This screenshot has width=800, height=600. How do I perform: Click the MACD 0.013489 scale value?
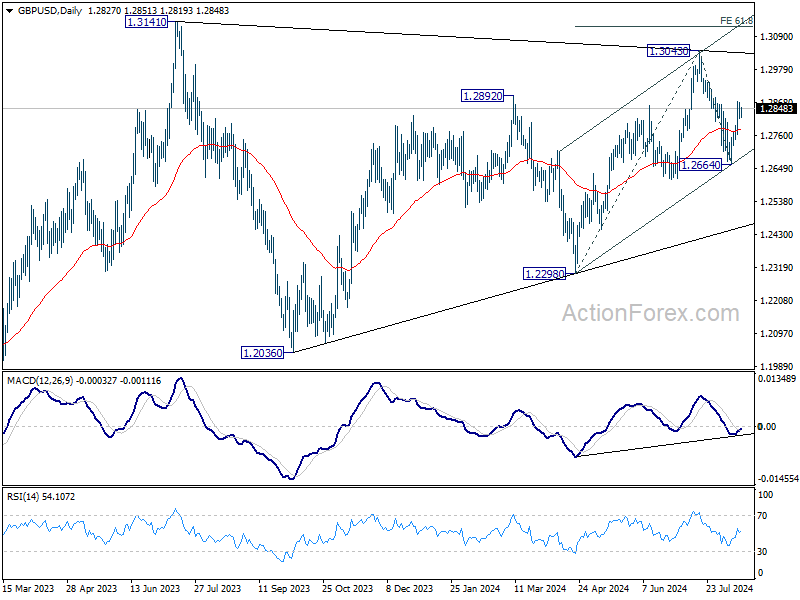click(x=777, y=379)
